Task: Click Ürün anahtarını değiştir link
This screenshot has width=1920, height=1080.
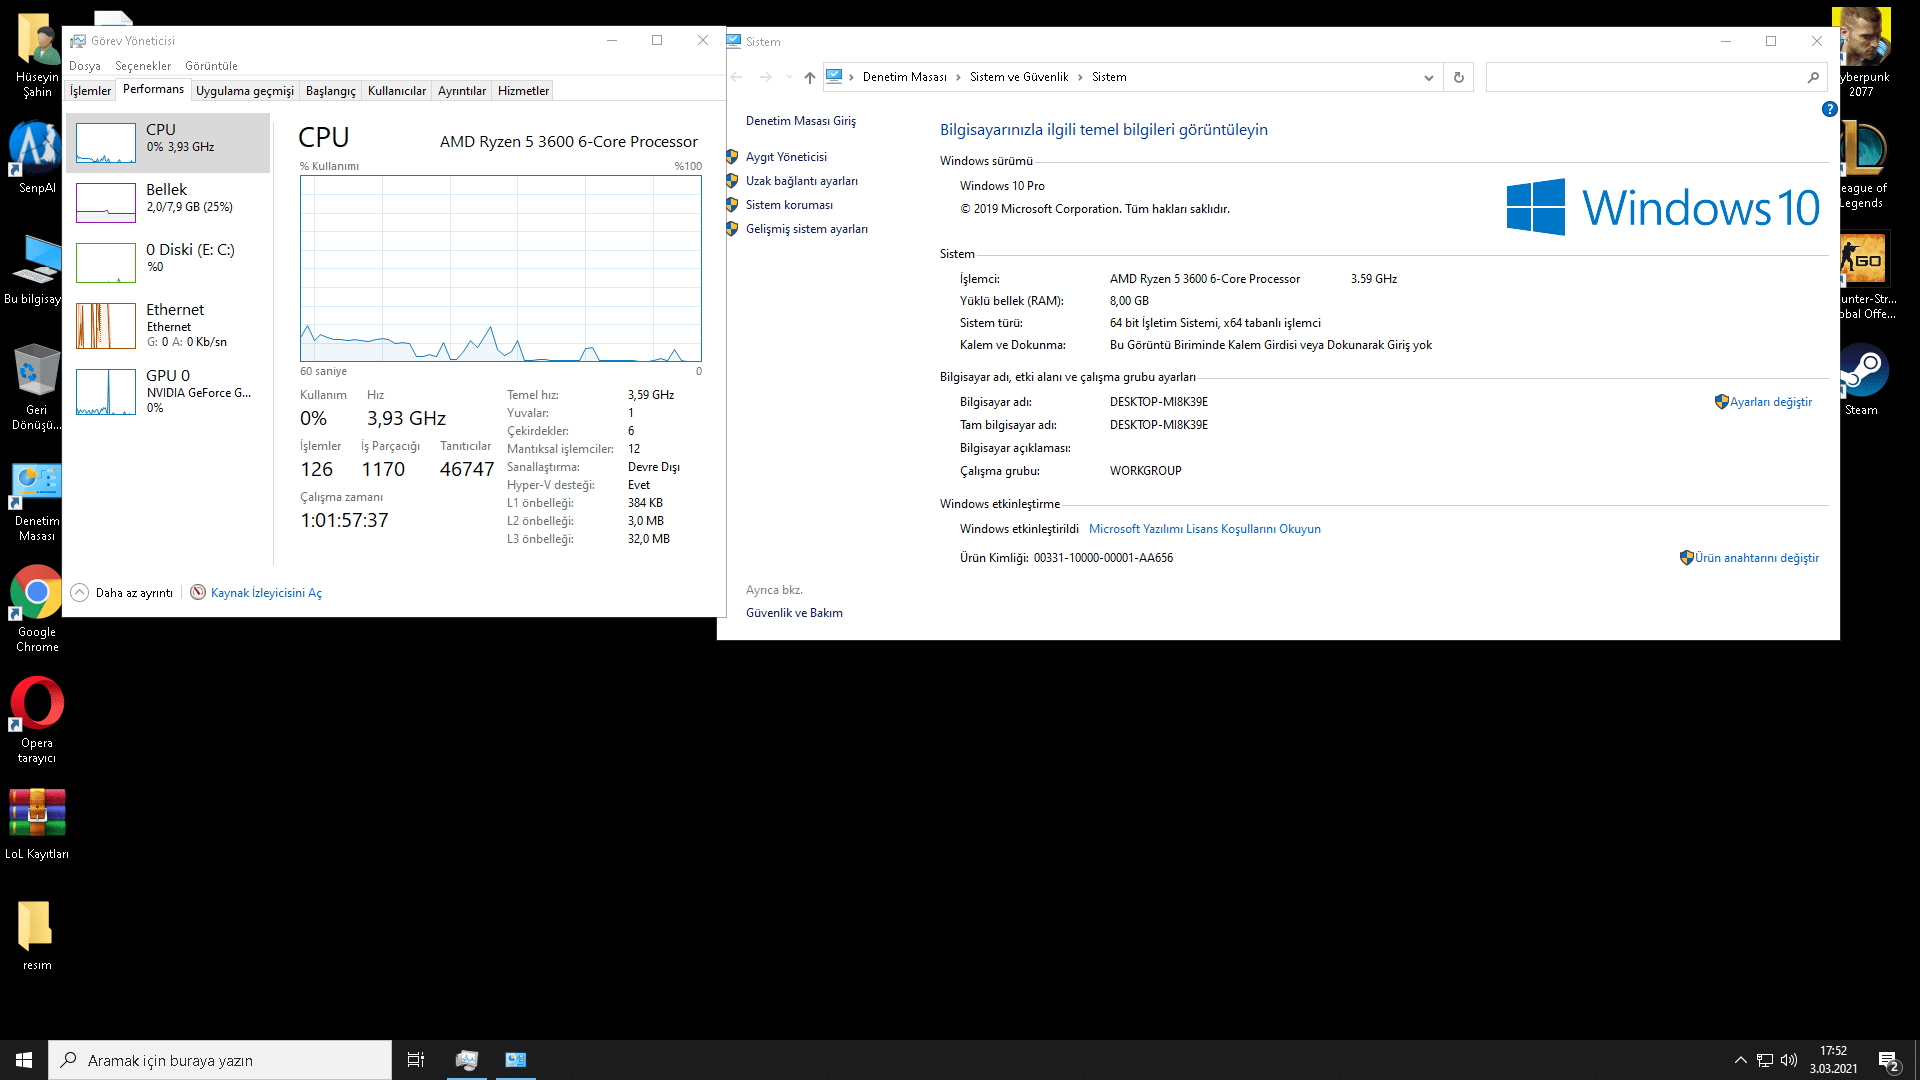Action: (1757, 558)
